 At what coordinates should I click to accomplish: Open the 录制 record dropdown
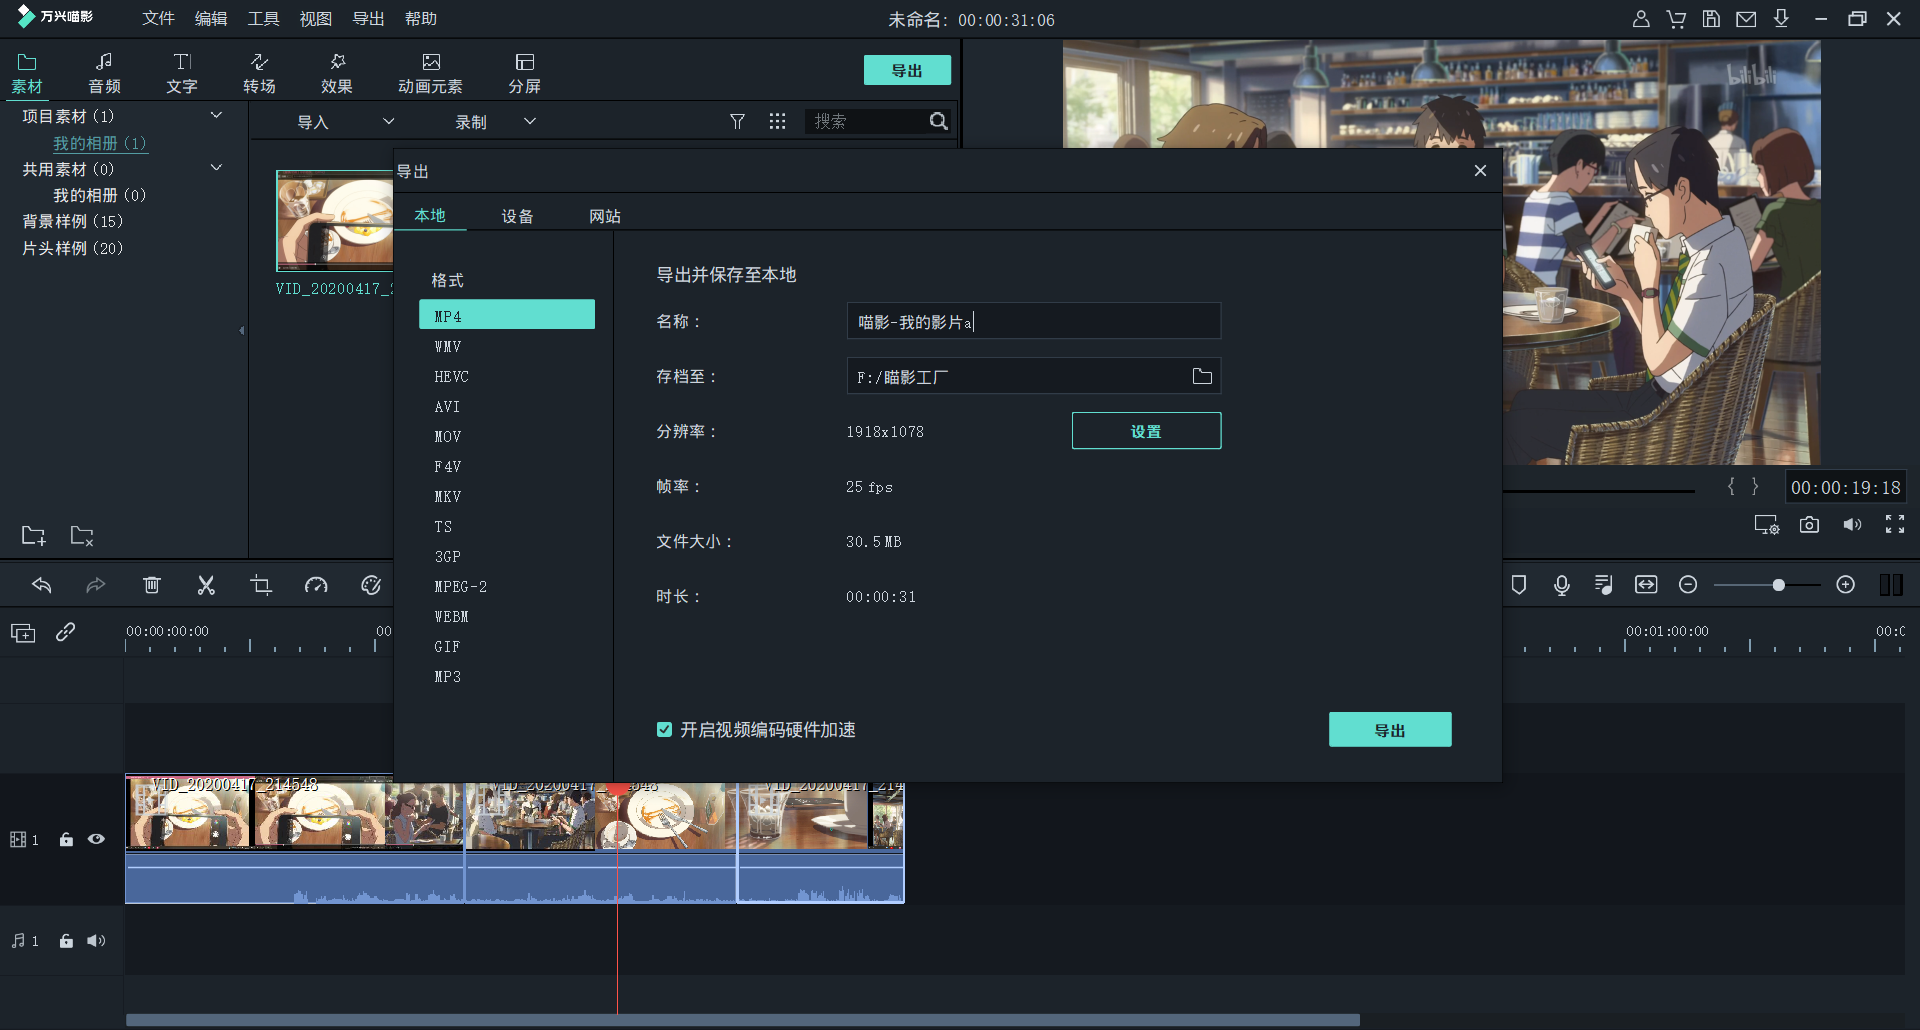point(530,122)
